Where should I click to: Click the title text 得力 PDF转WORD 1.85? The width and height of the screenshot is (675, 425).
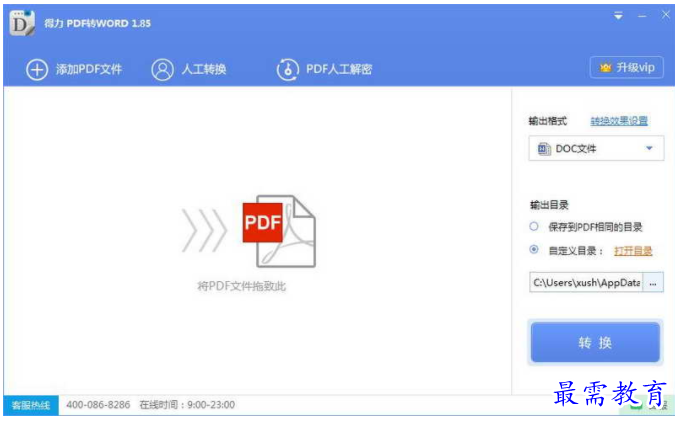97,23
